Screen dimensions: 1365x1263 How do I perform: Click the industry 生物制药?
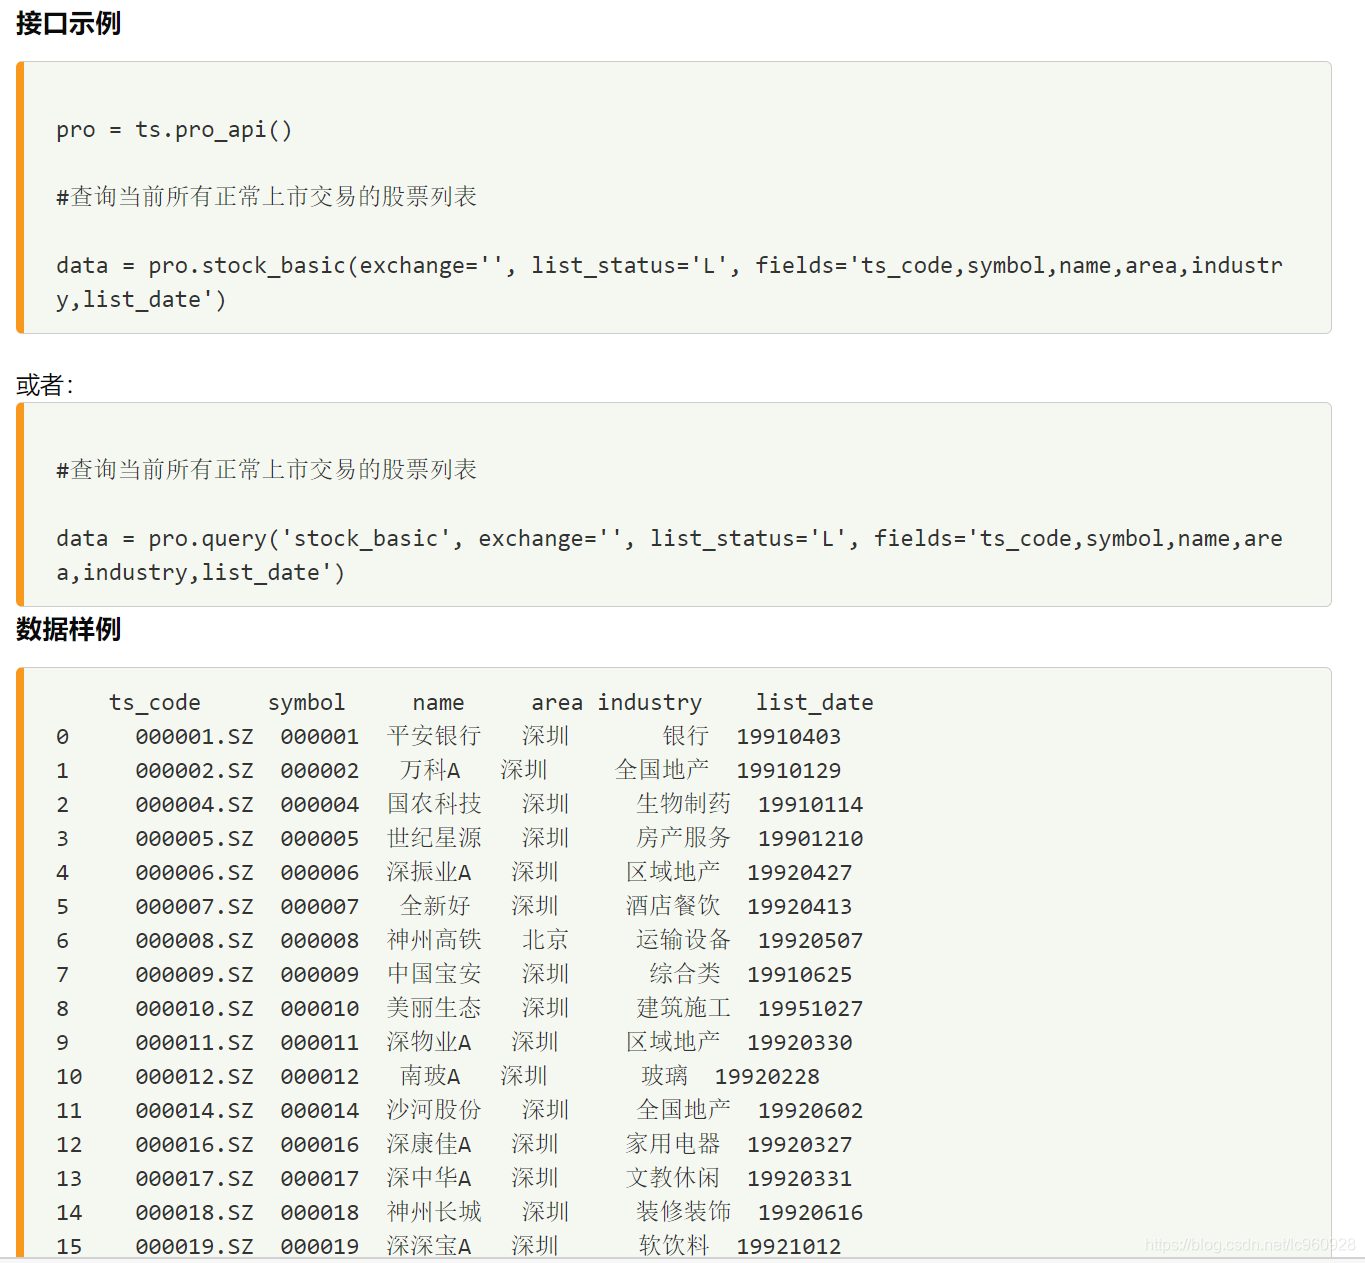tap(684, 805)
